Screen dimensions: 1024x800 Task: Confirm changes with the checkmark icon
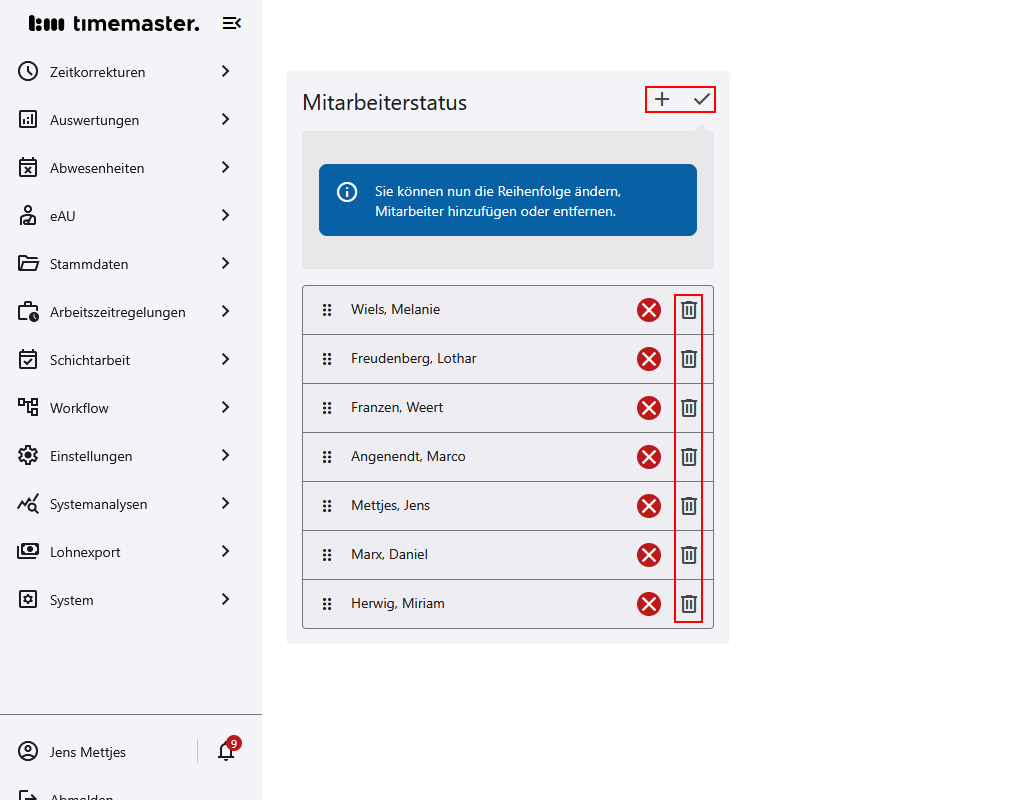(x=702, y=99)
